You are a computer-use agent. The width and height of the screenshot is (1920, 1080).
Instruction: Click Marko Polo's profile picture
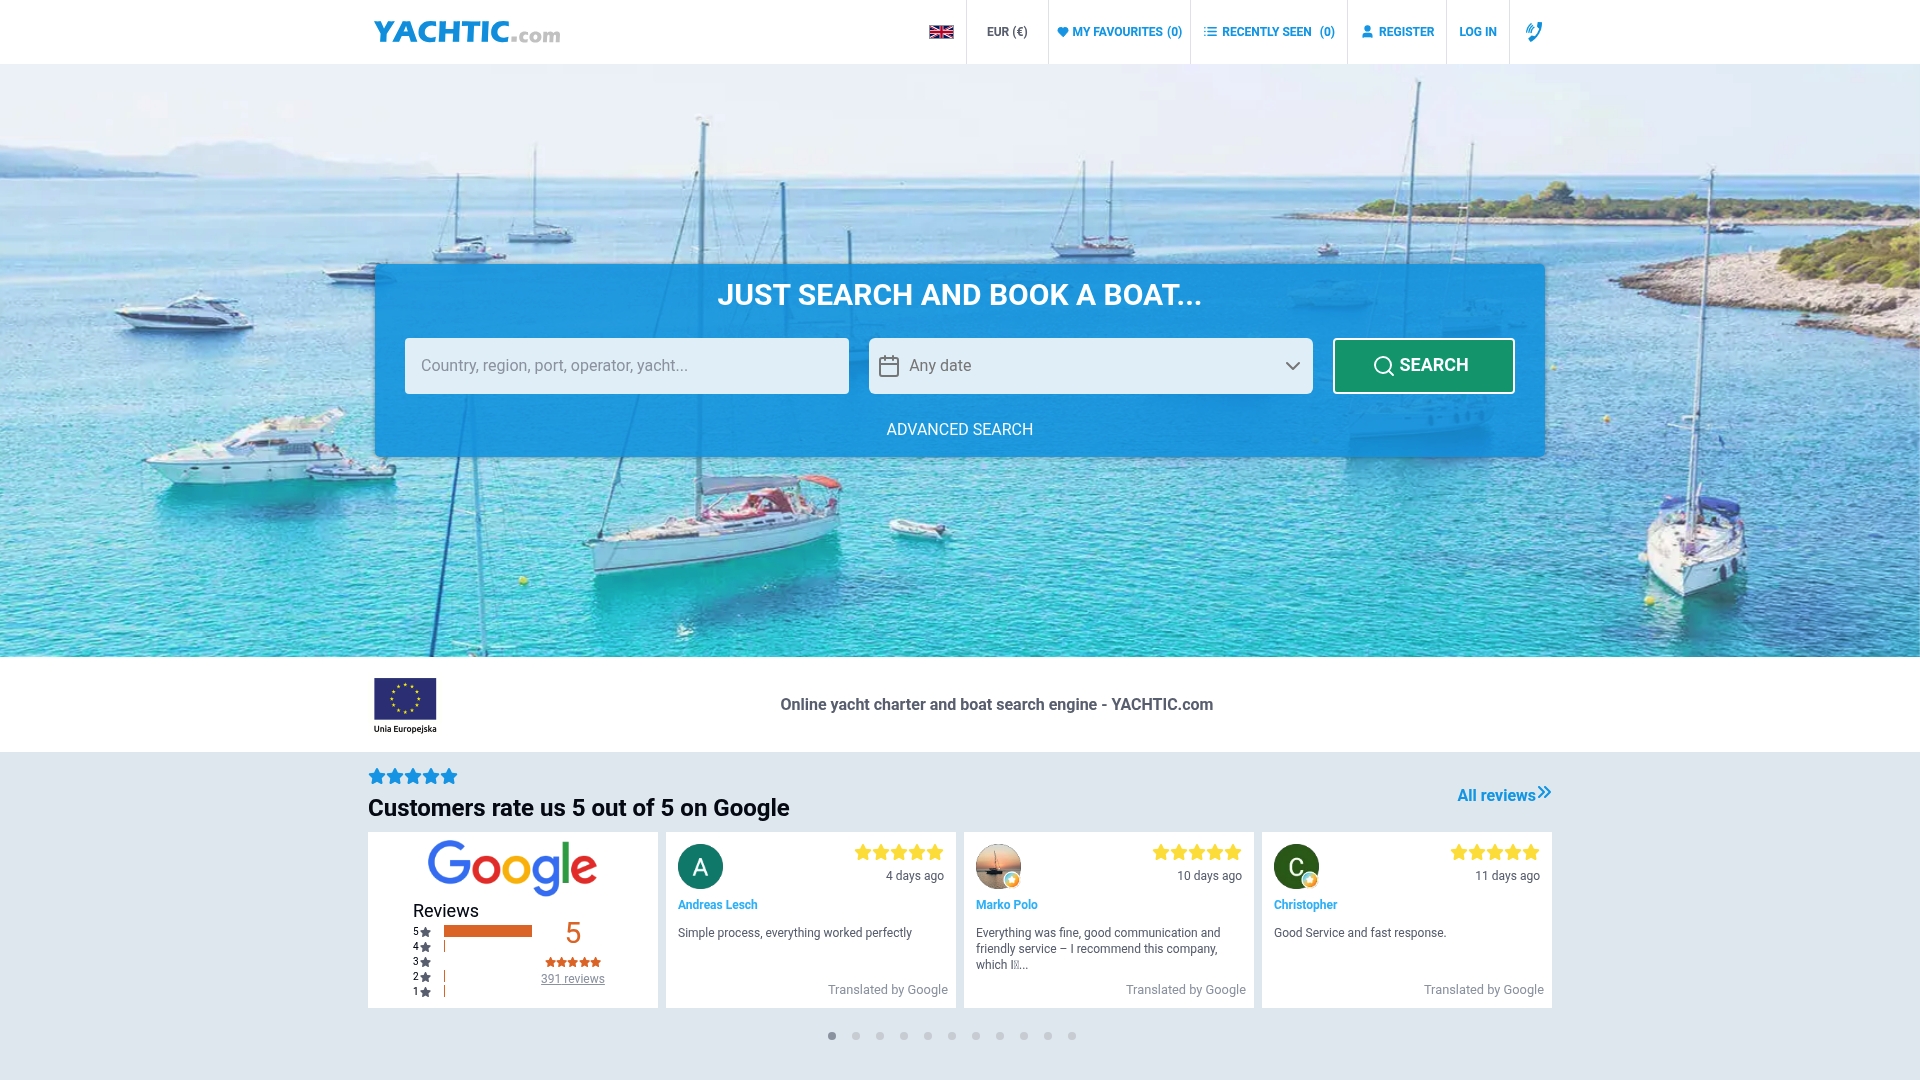(998, 866)
